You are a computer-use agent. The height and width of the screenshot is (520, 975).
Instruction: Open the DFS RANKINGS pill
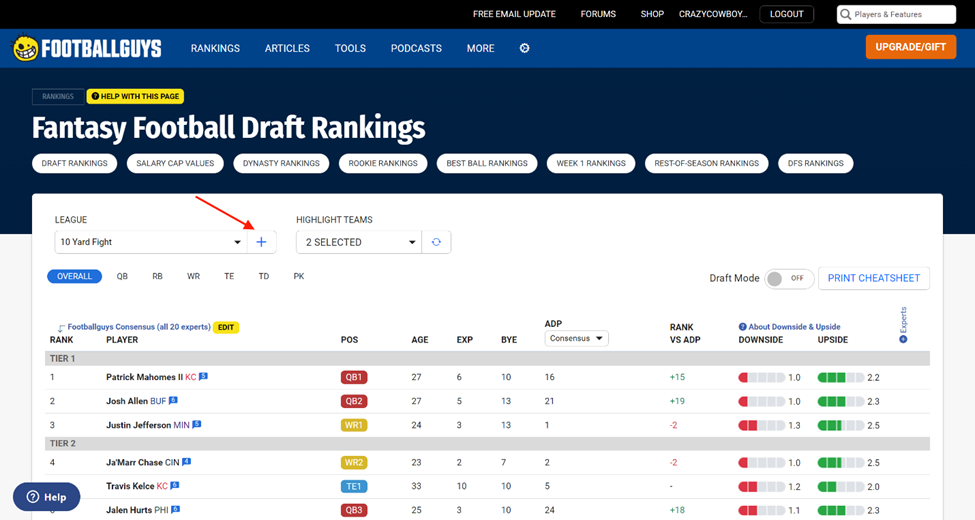click(x=816, y=163)
